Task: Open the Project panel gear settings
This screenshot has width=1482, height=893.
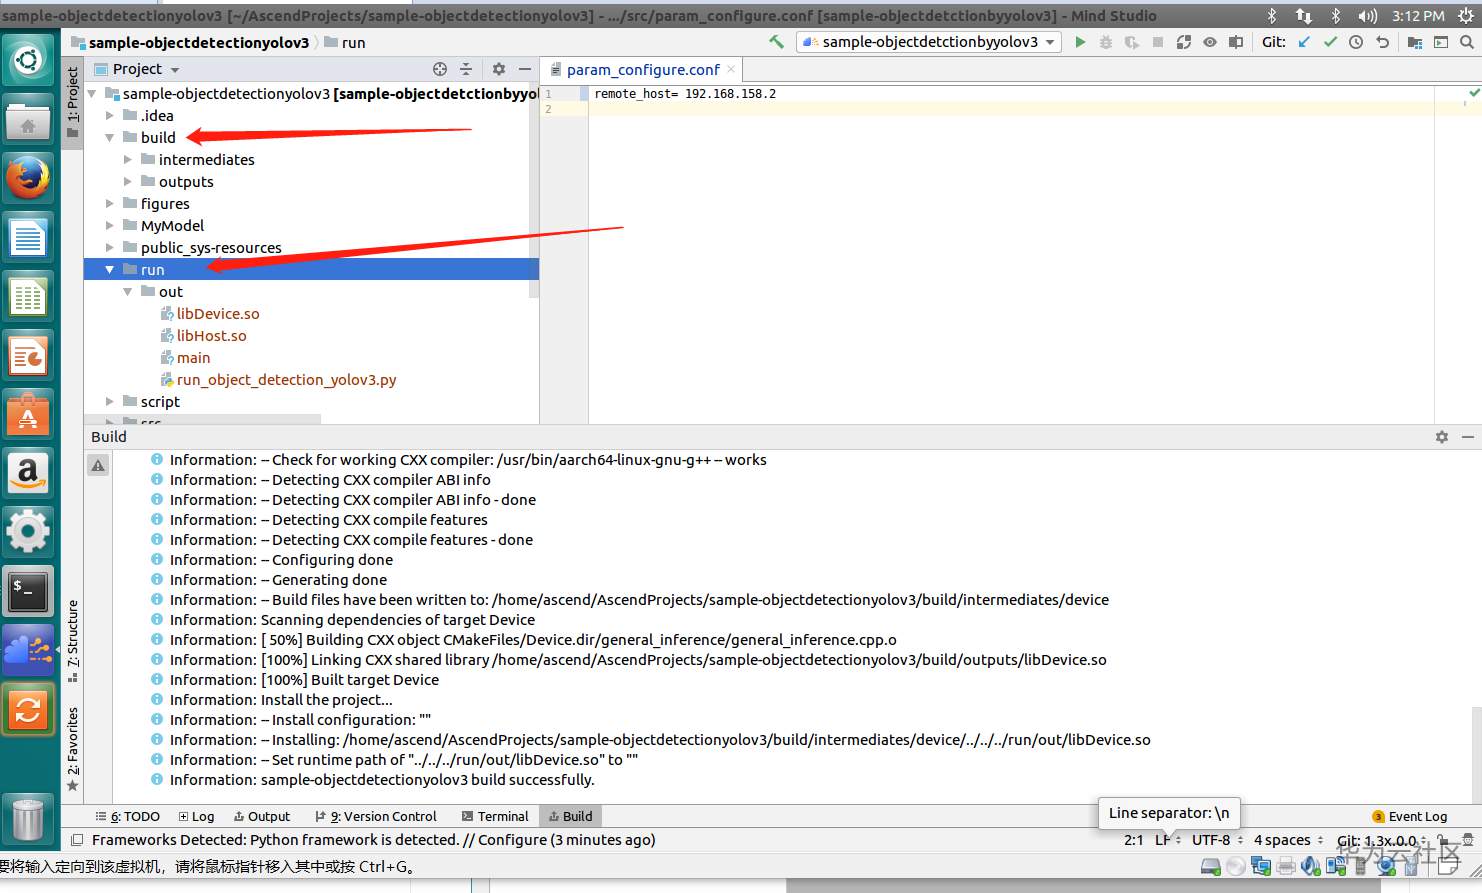Action: [x=499, y=69]
